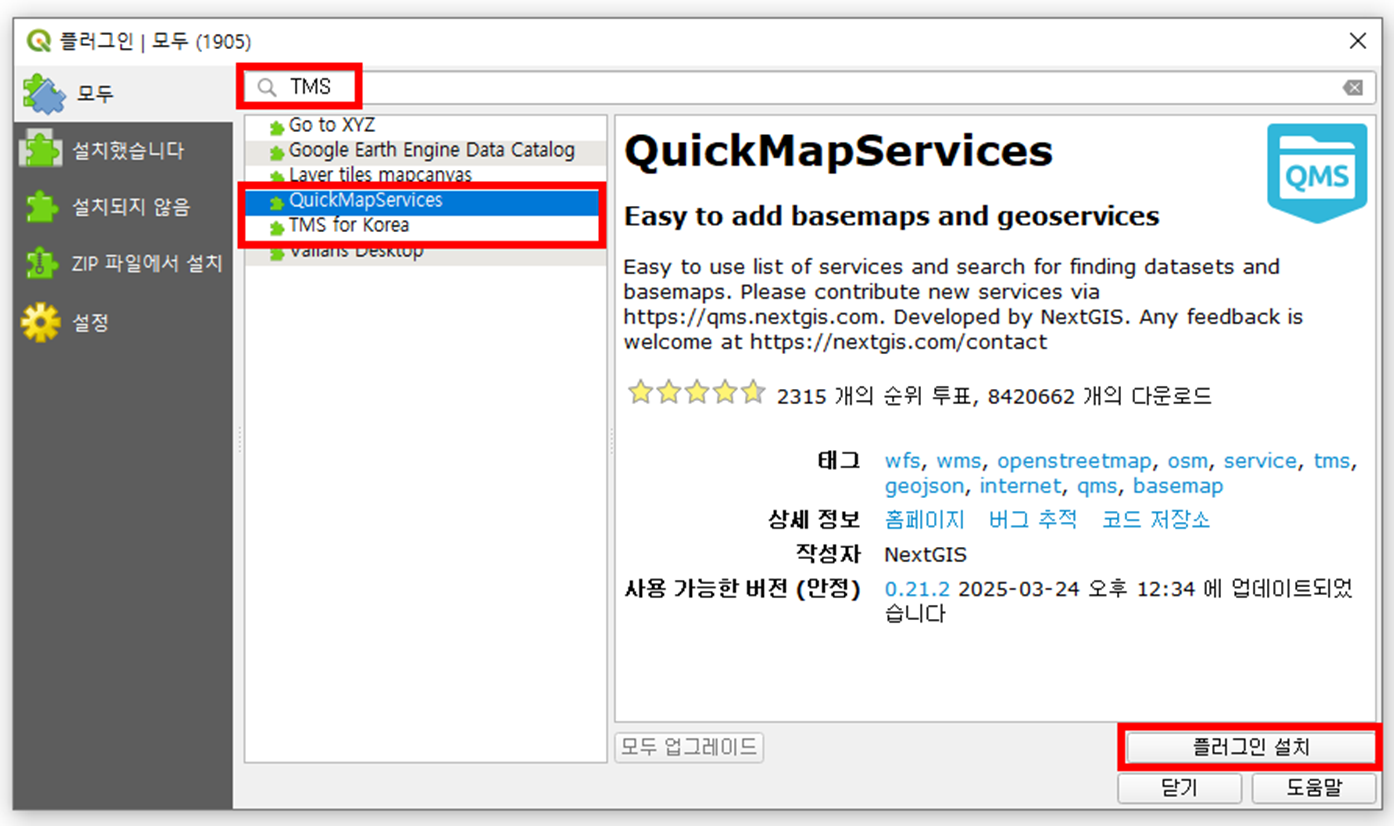Switch to the 설치되지 않음 tab

point(123,208)
